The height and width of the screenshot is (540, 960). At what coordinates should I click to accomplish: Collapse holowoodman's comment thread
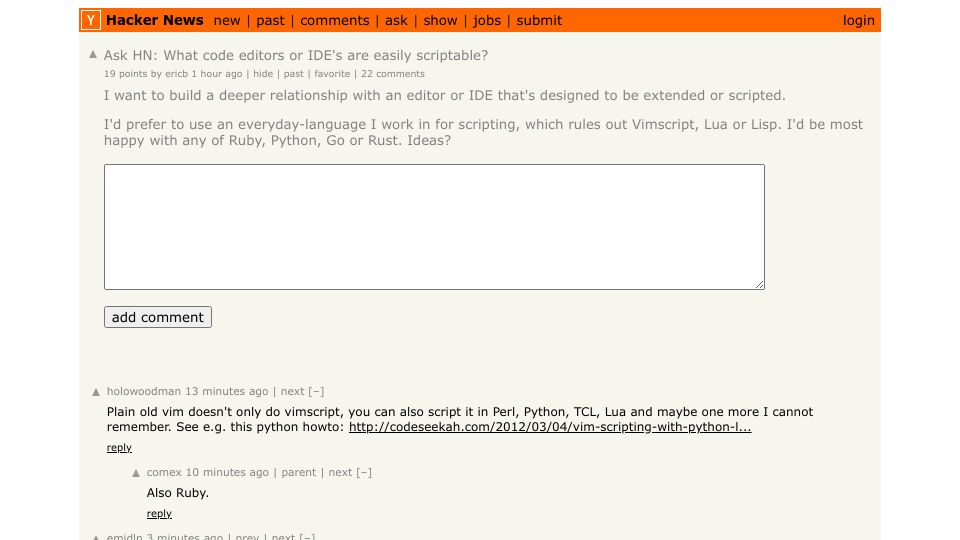pyautogui.click(x=317, y=391)
